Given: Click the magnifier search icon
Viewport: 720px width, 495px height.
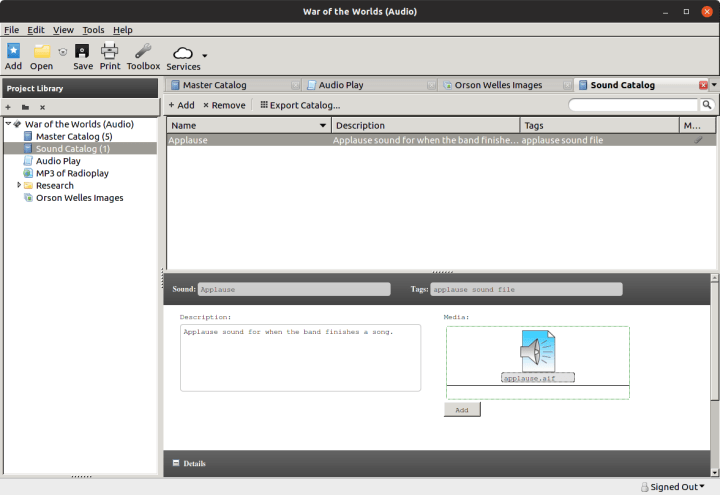Looking at the screenshot, I should (707, 105).
